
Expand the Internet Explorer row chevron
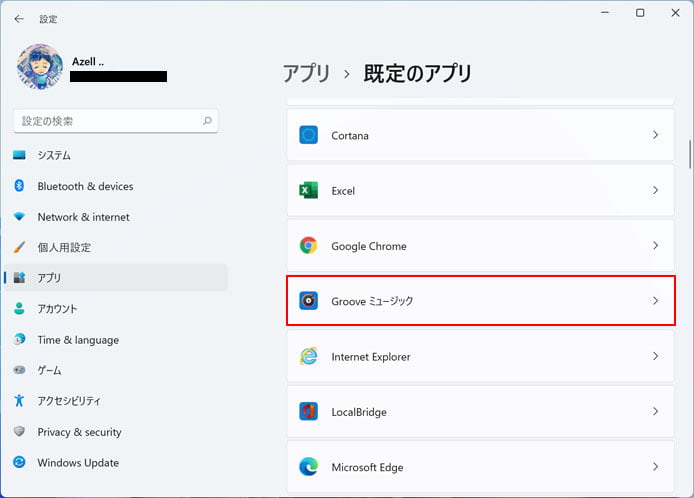tap(655, 356)
